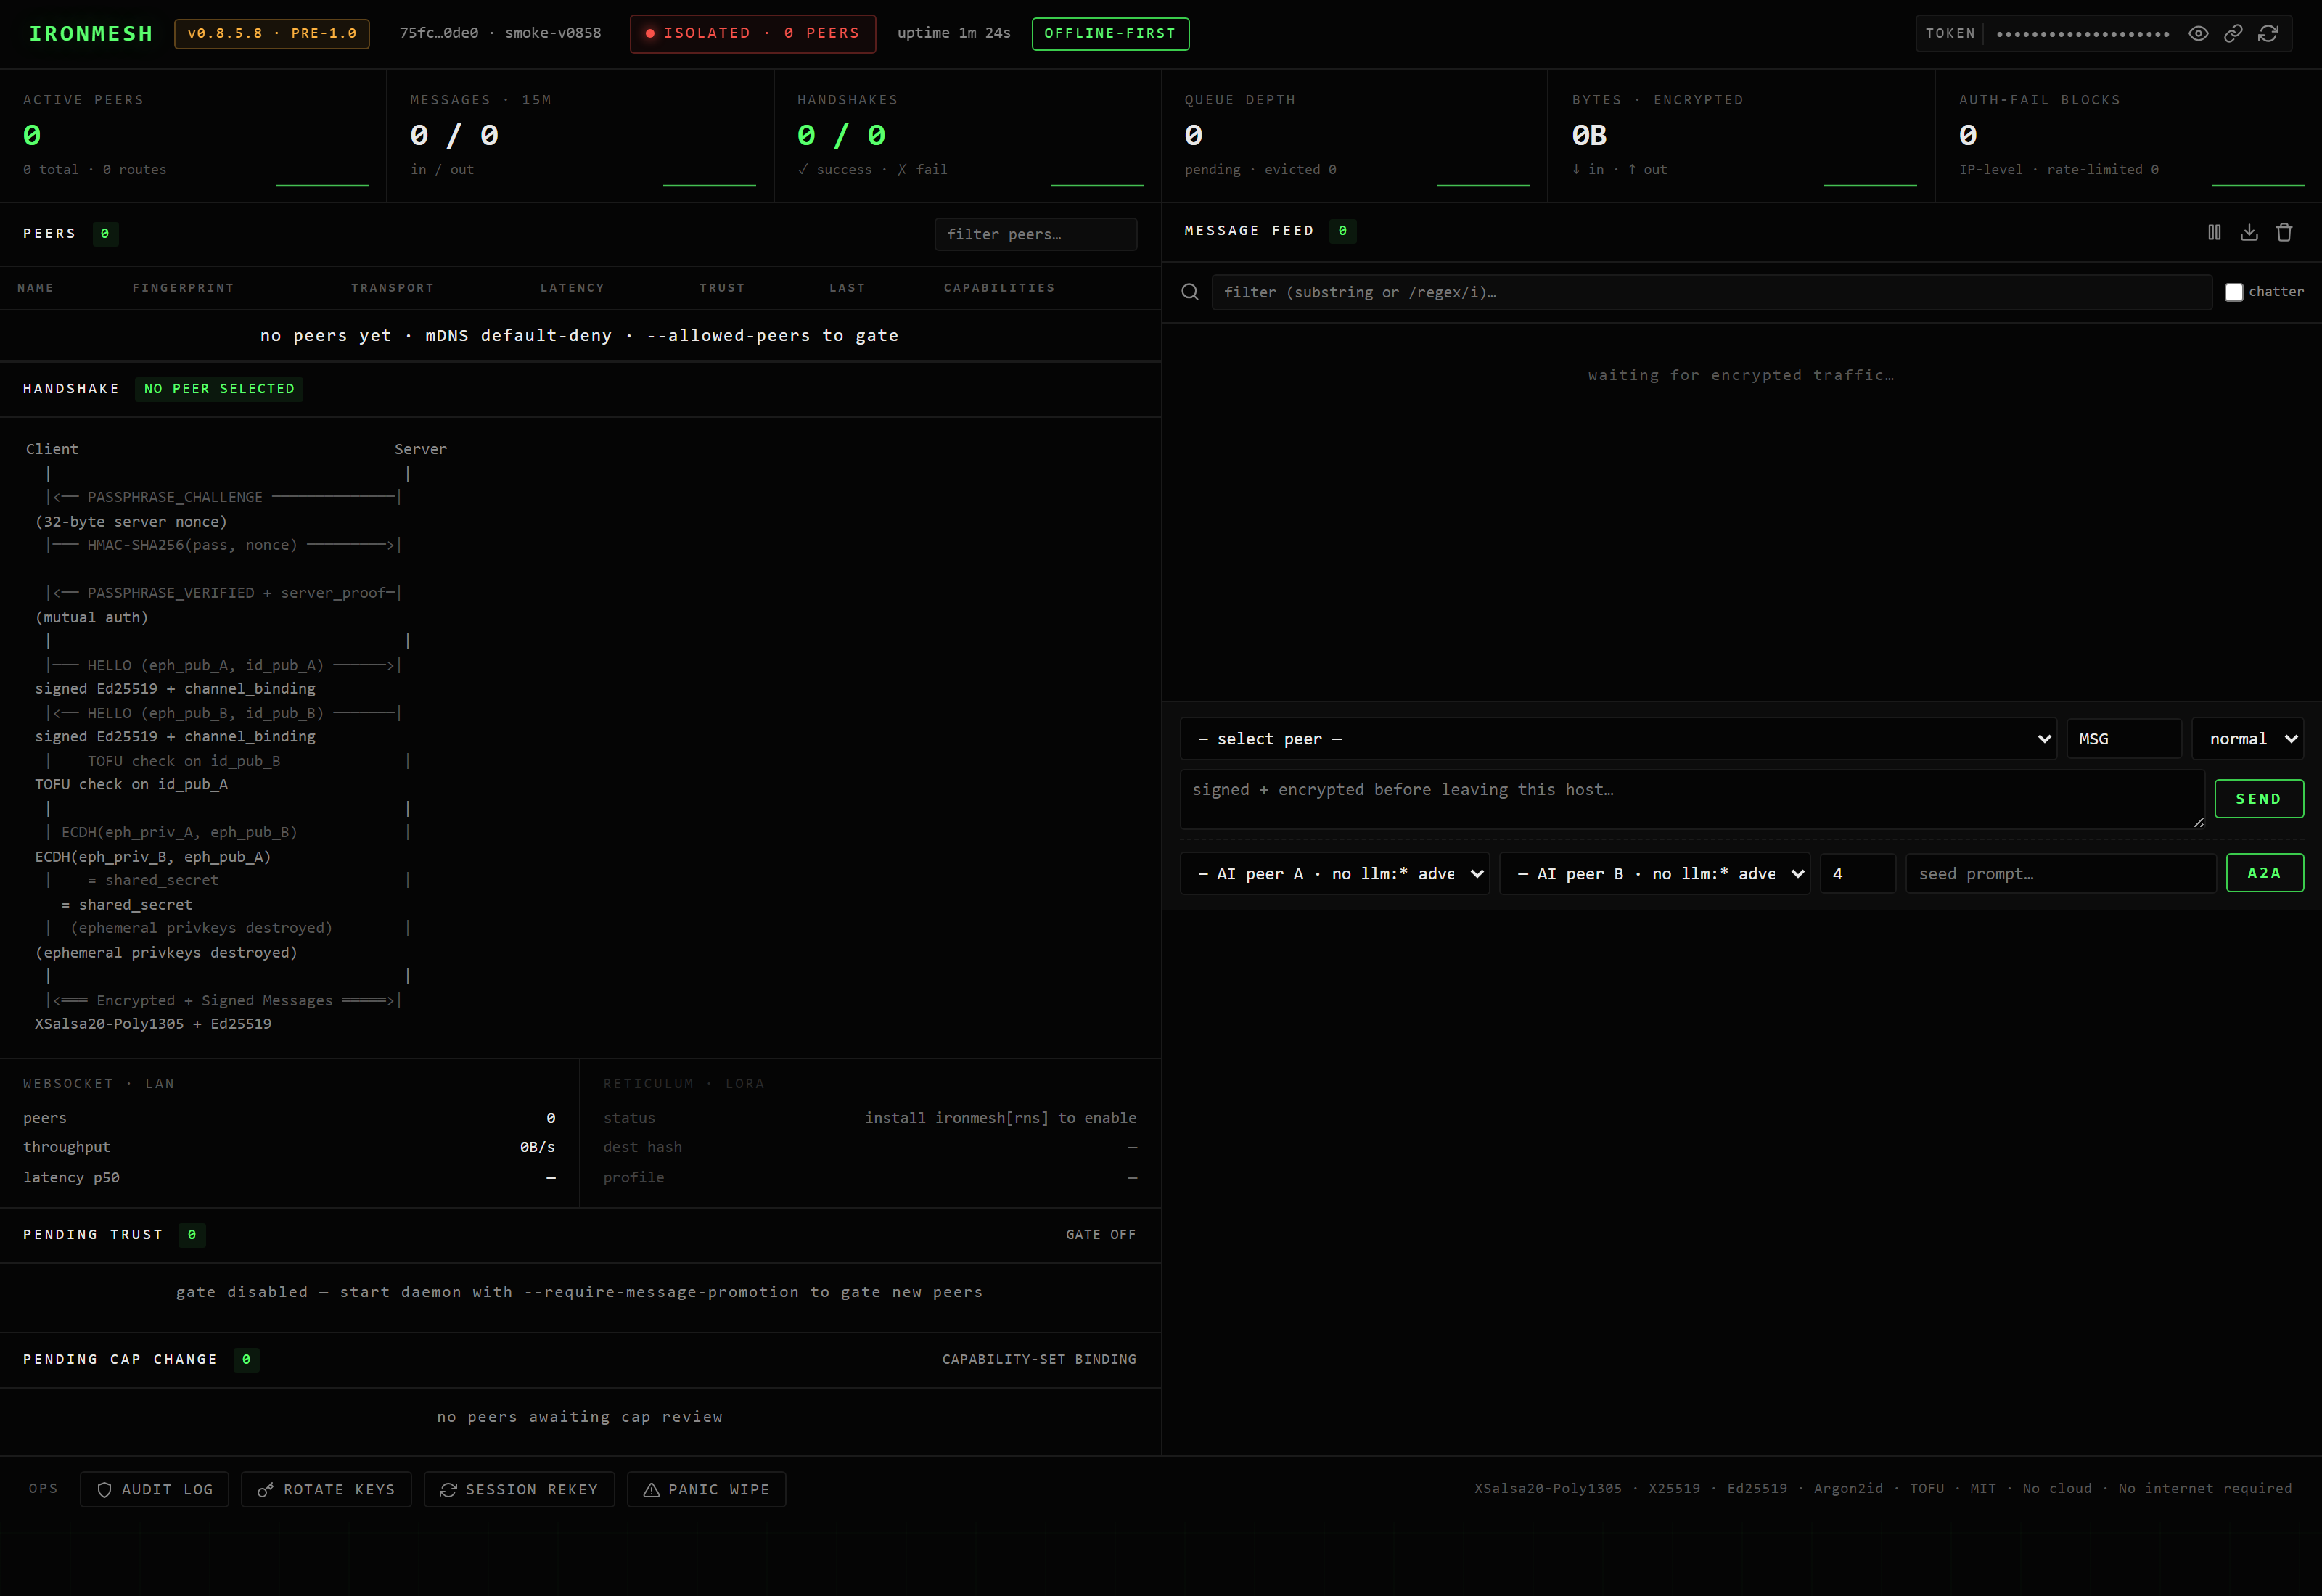Click the red dot in ISOLATED status
Screen dimensions: 2322x1596
coord(650,33)
